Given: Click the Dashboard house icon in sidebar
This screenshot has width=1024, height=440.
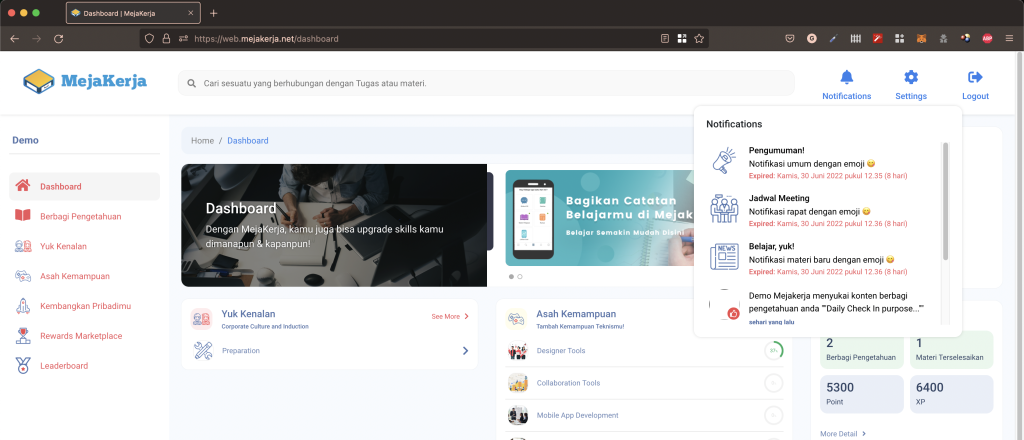Looking at the screenshot, I should [x=23, y=185].
